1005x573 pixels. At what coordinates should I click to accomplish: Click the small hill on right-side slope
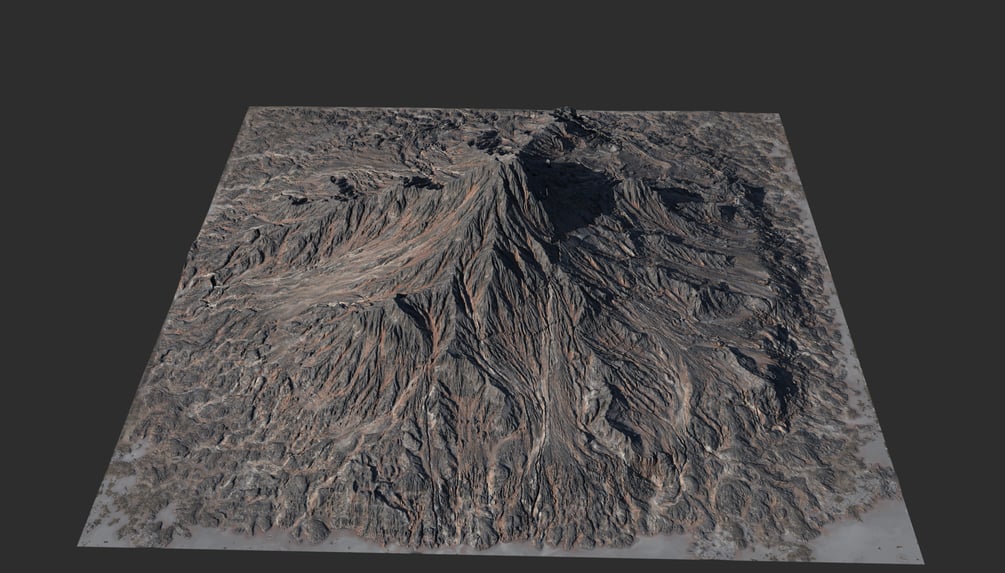[x=718, y=301]
